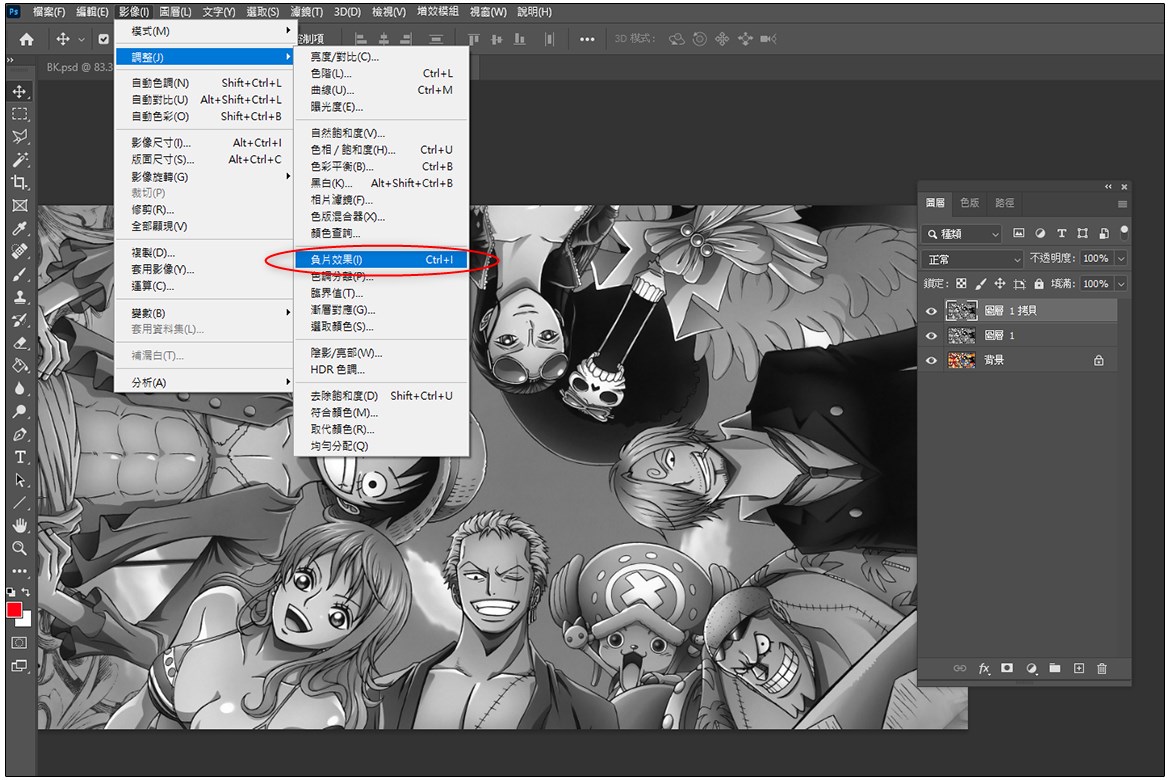Screen dimensions: 1170x780
Task: Select the Move tool in toolbox
Action: point(19,92)
